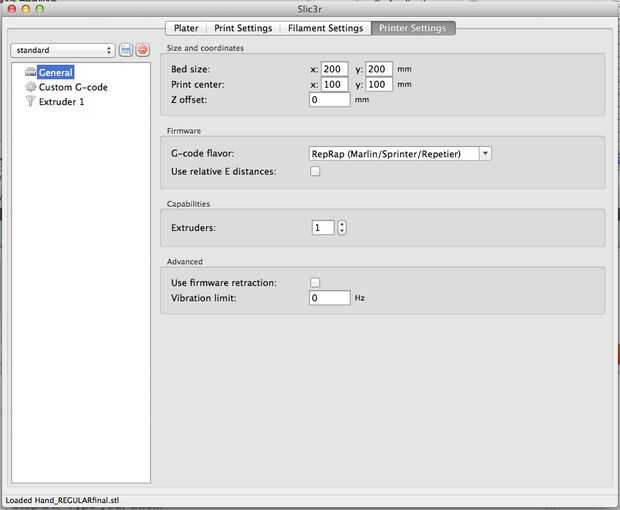Screen dimensions: 620x510
Task: Open the Extruder 1 settings page
Action: click(x=61, y=102)
